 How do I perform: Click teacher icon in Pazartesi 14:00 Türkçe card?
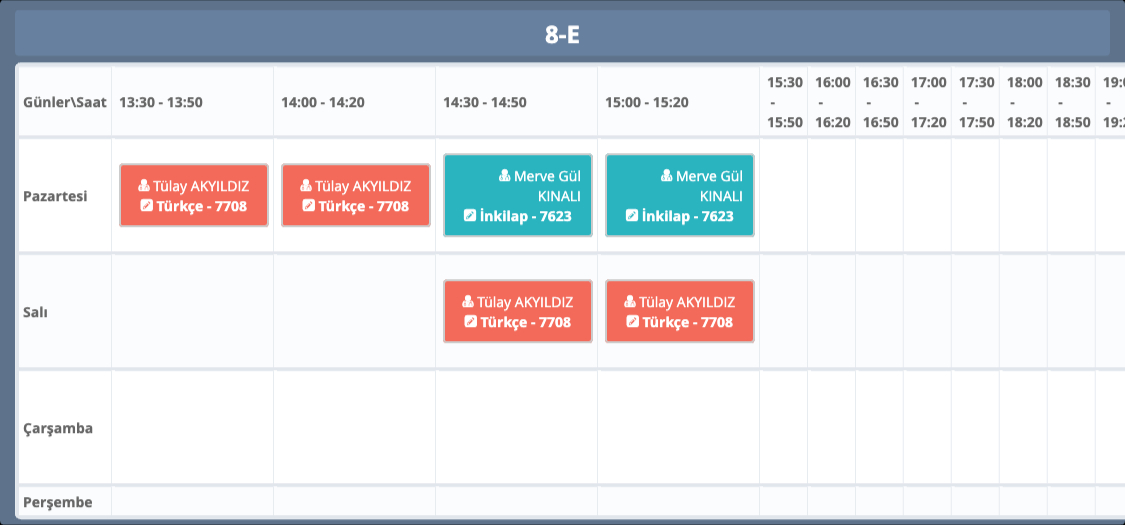[x=306, y=186]
